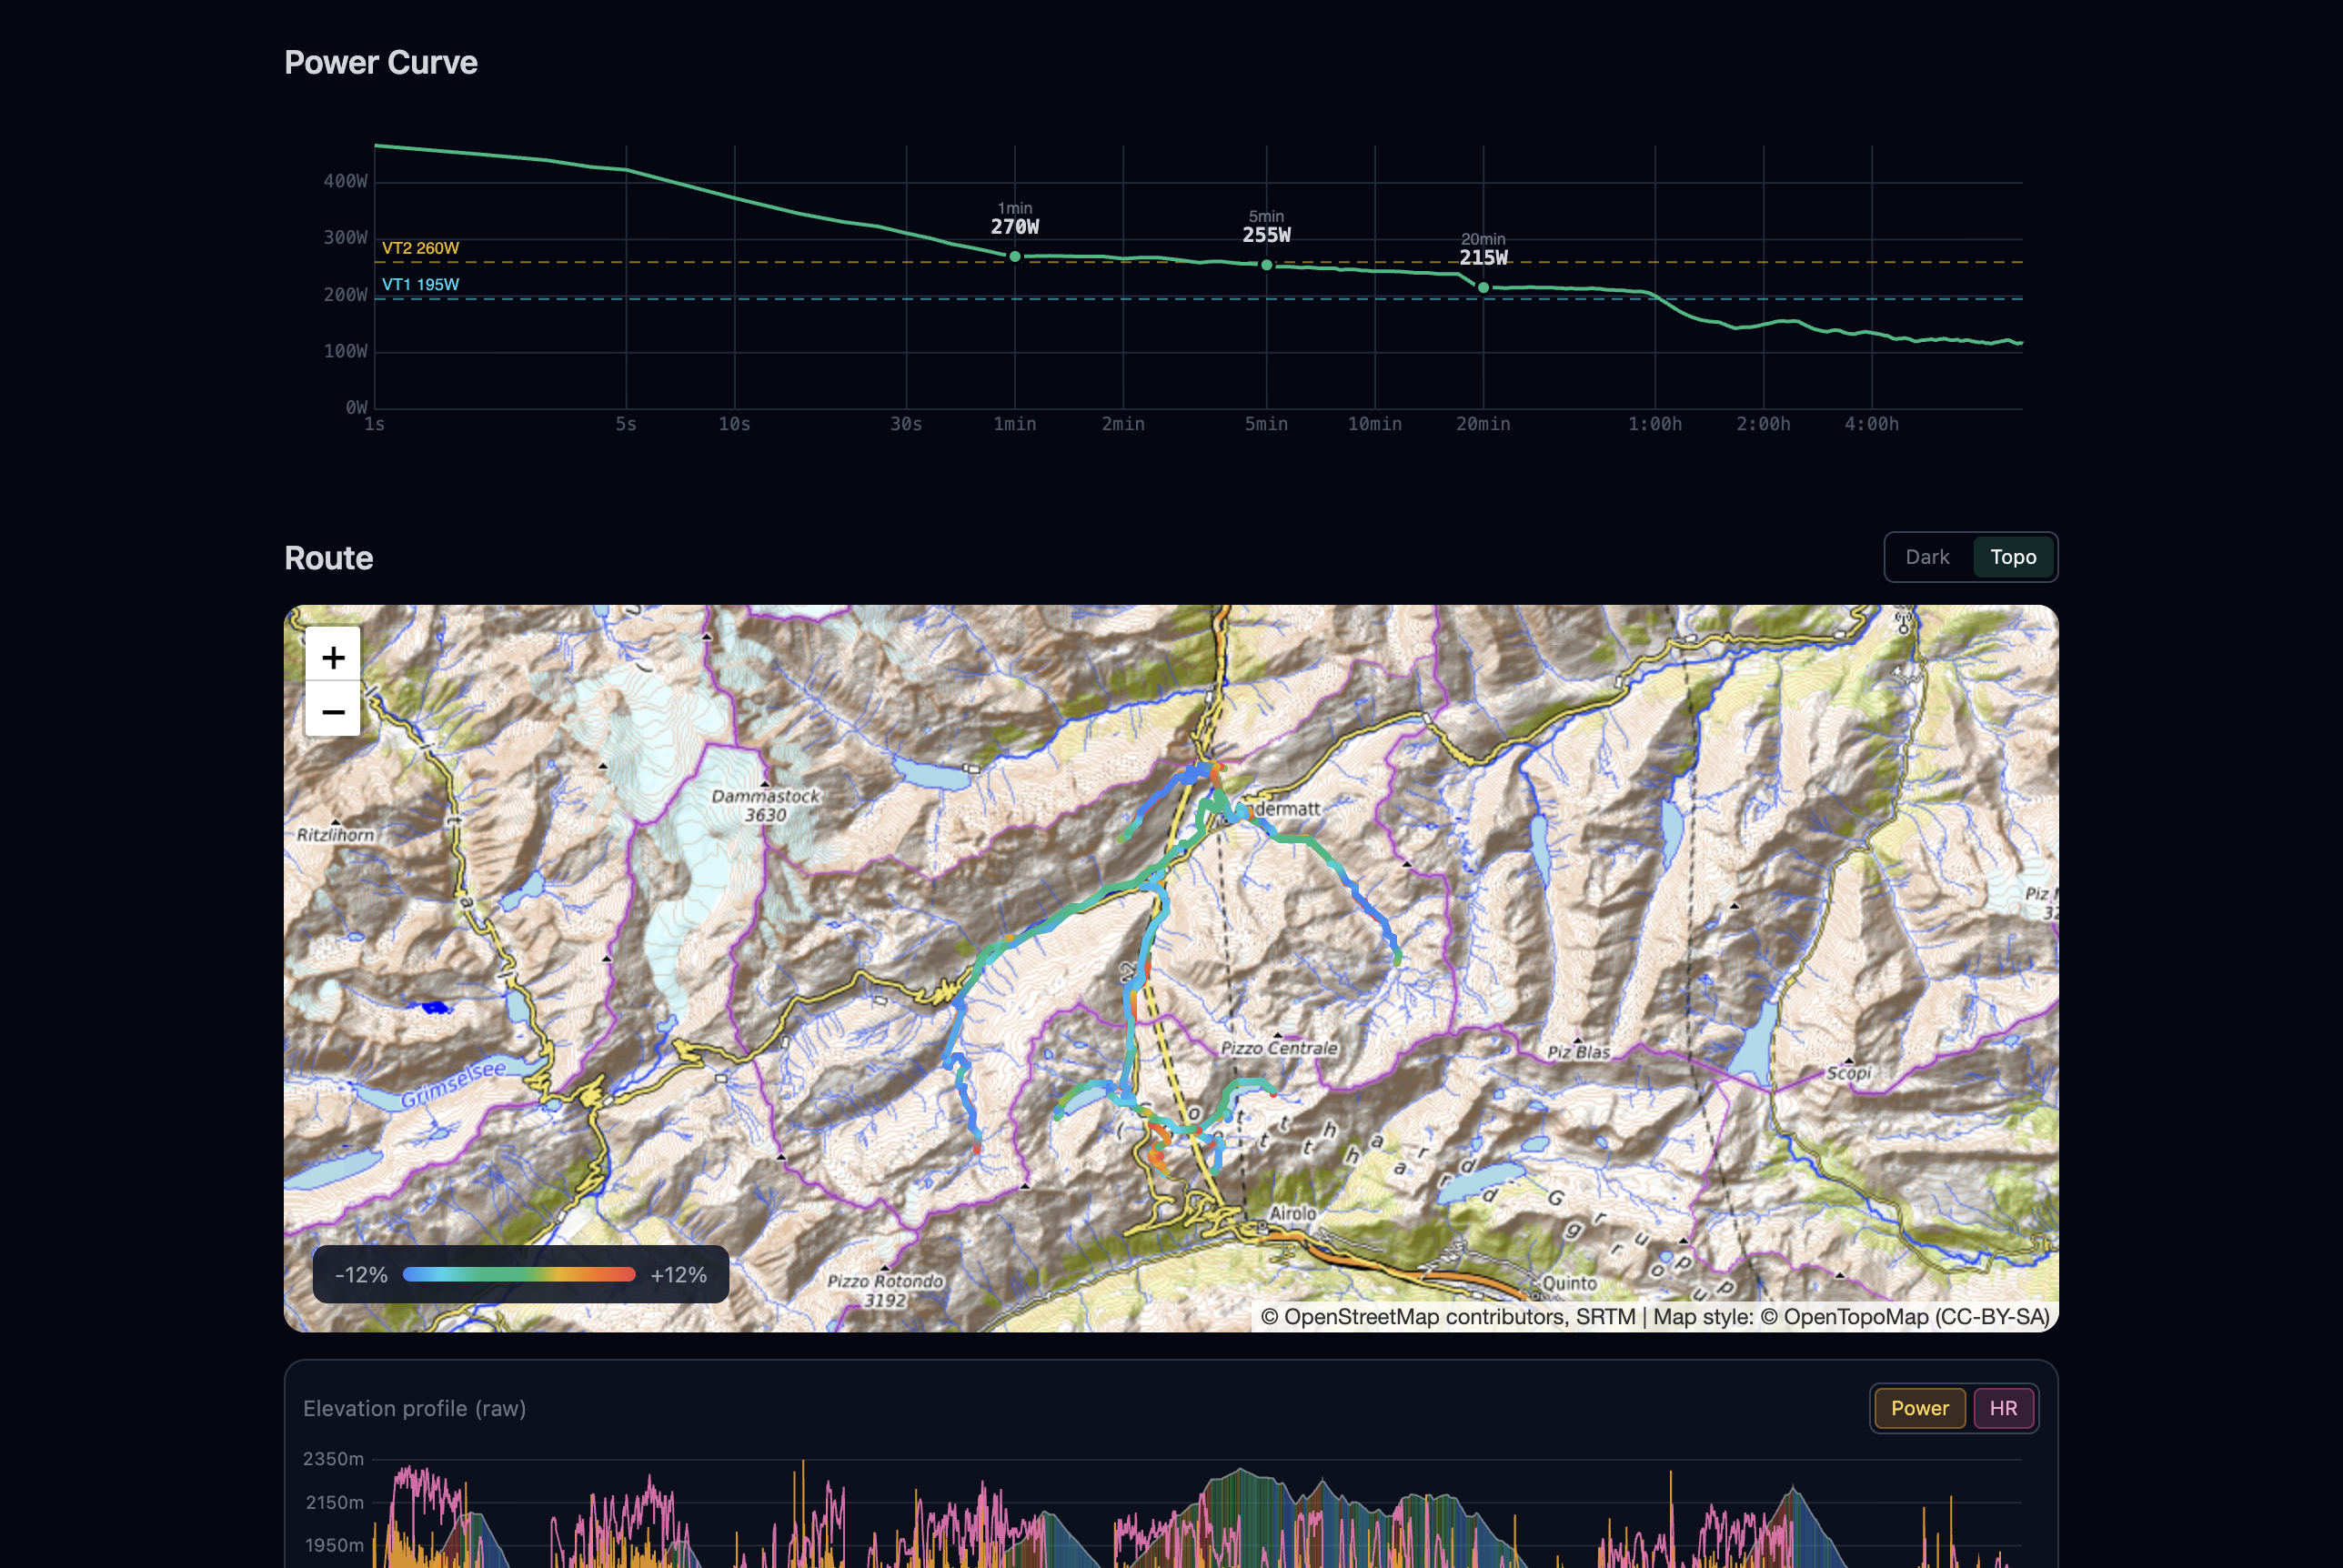Click the SRTM attribution text
Viewport: 2343px width, 1568px height.
[x=1607, y=1317]
